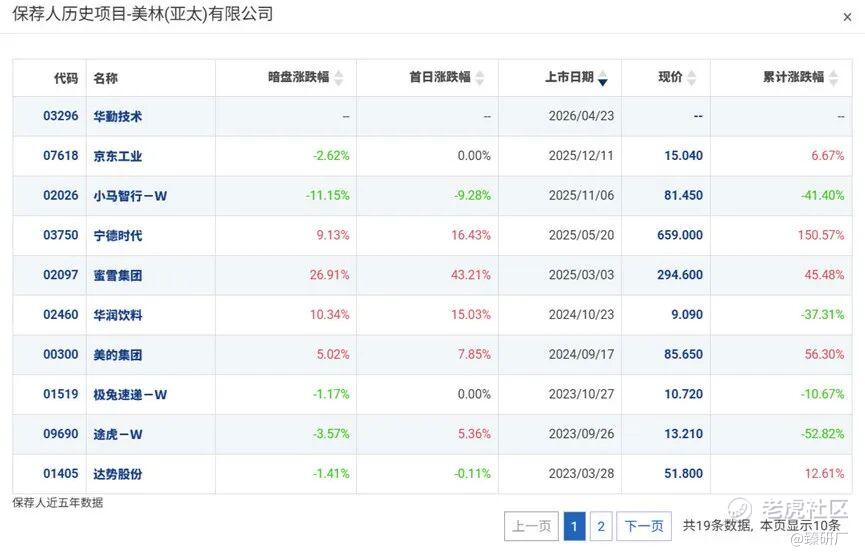Click the 保荐人近五年数据 footnote
Viewport: 865px width, 559px height.
click(58, 503)
